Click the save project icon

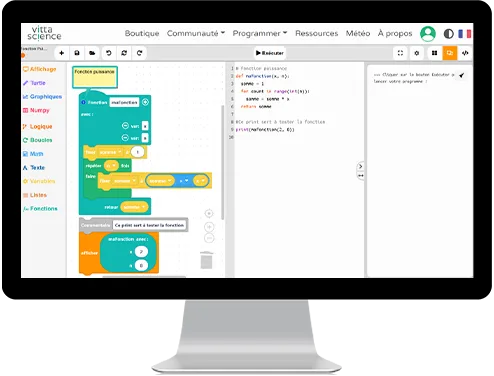[x=77, y=53]
